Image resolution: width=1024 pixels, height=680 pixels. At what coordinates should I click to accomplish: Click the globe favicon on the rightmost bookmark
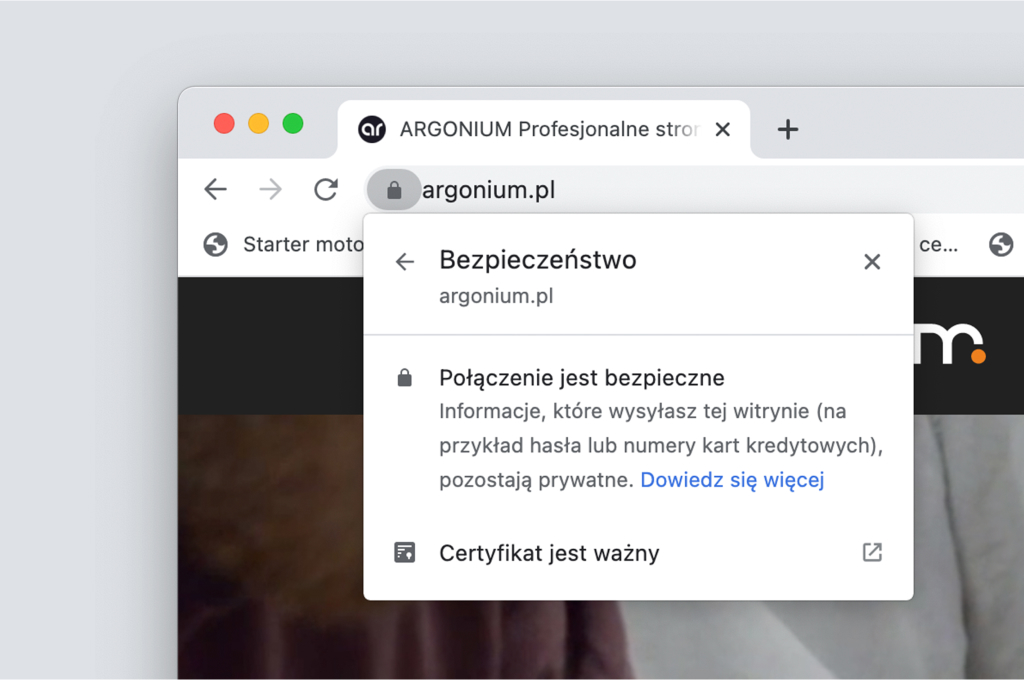[x=1001, y=244]
